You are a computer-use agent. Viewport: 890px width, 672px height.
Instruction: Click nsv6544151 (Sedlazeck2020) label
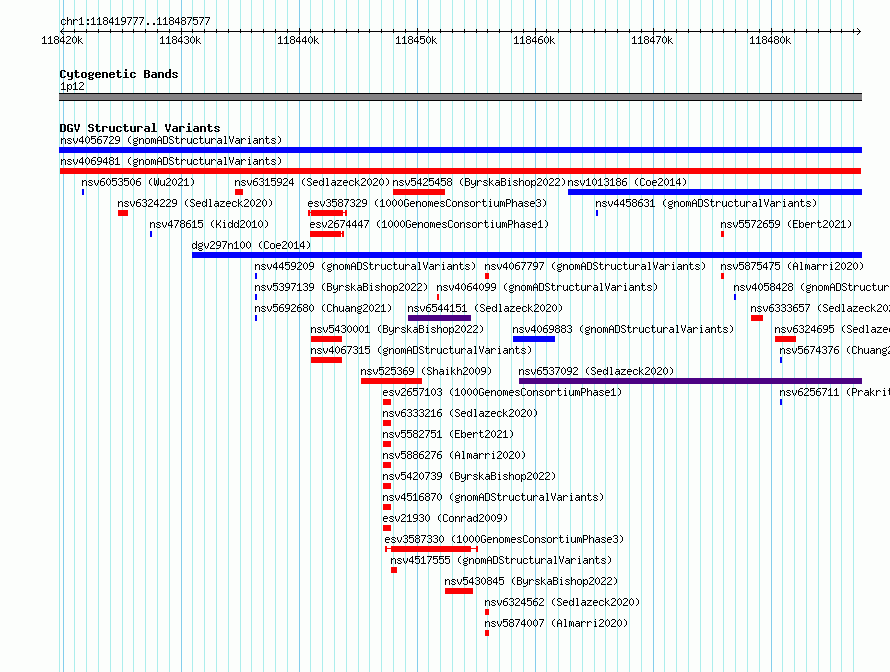[x=485, y=308]
